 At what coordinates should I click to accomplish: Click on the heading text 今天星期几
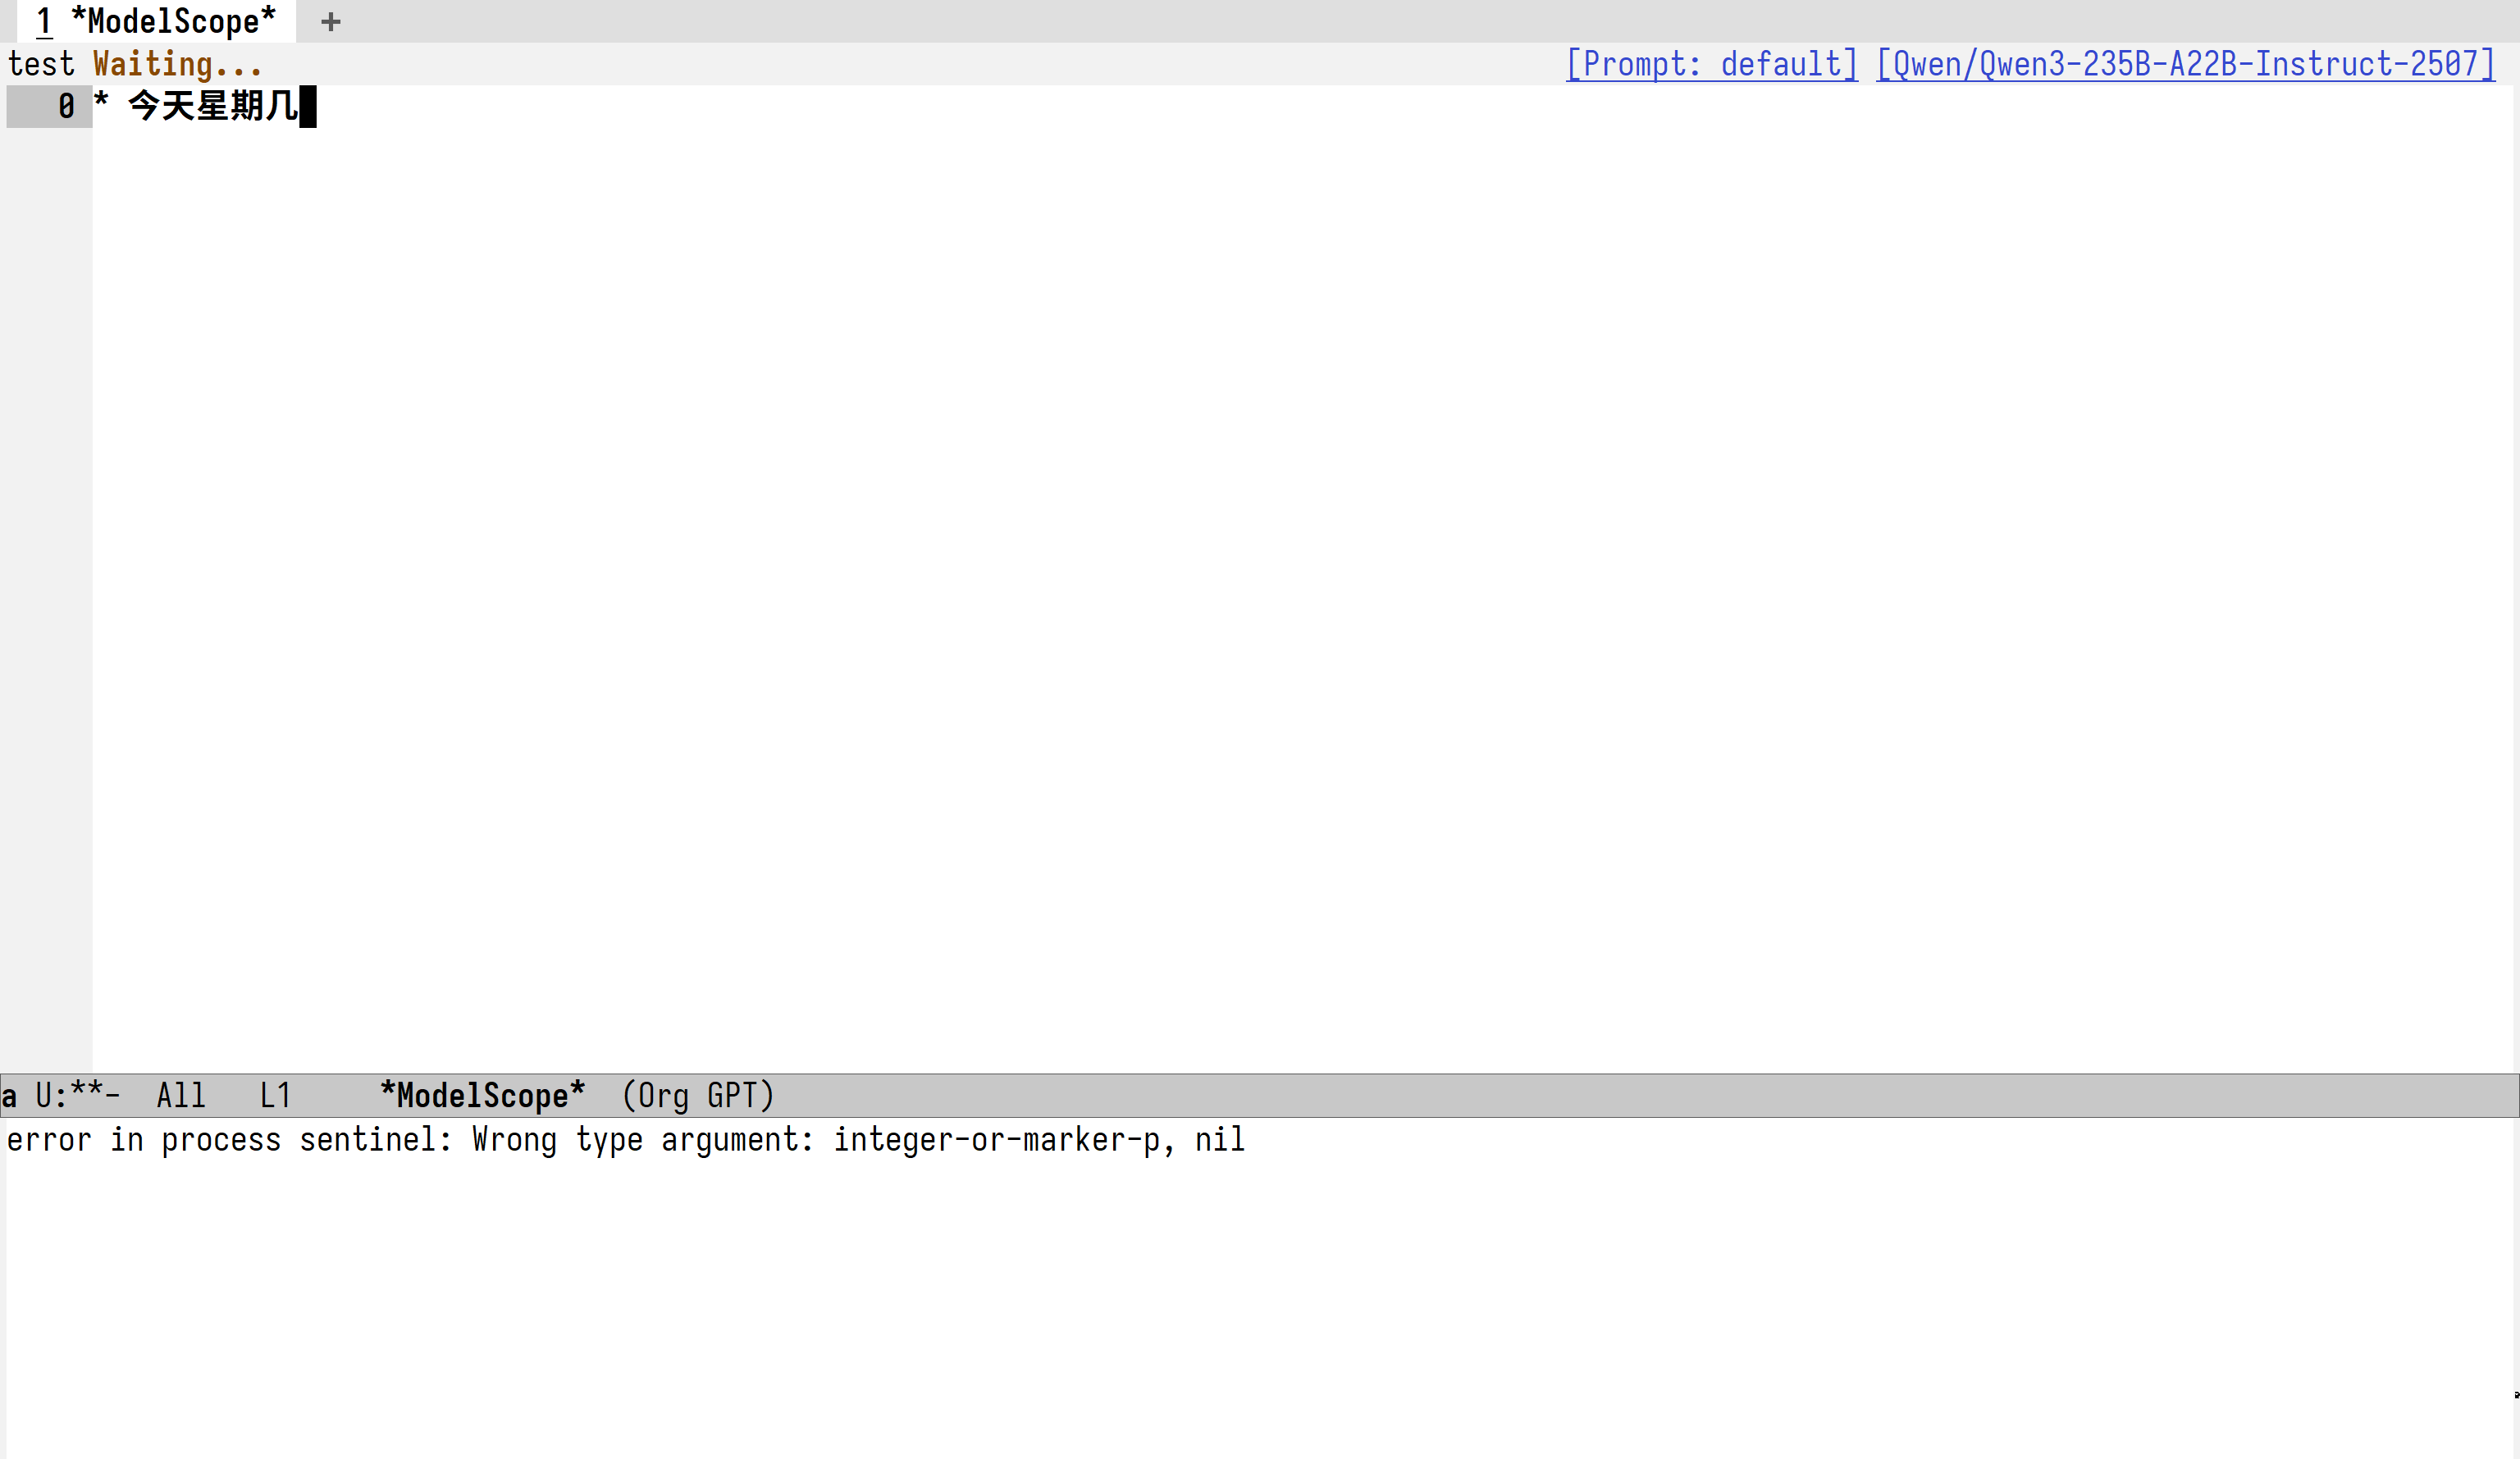click(x=213, y=106)
